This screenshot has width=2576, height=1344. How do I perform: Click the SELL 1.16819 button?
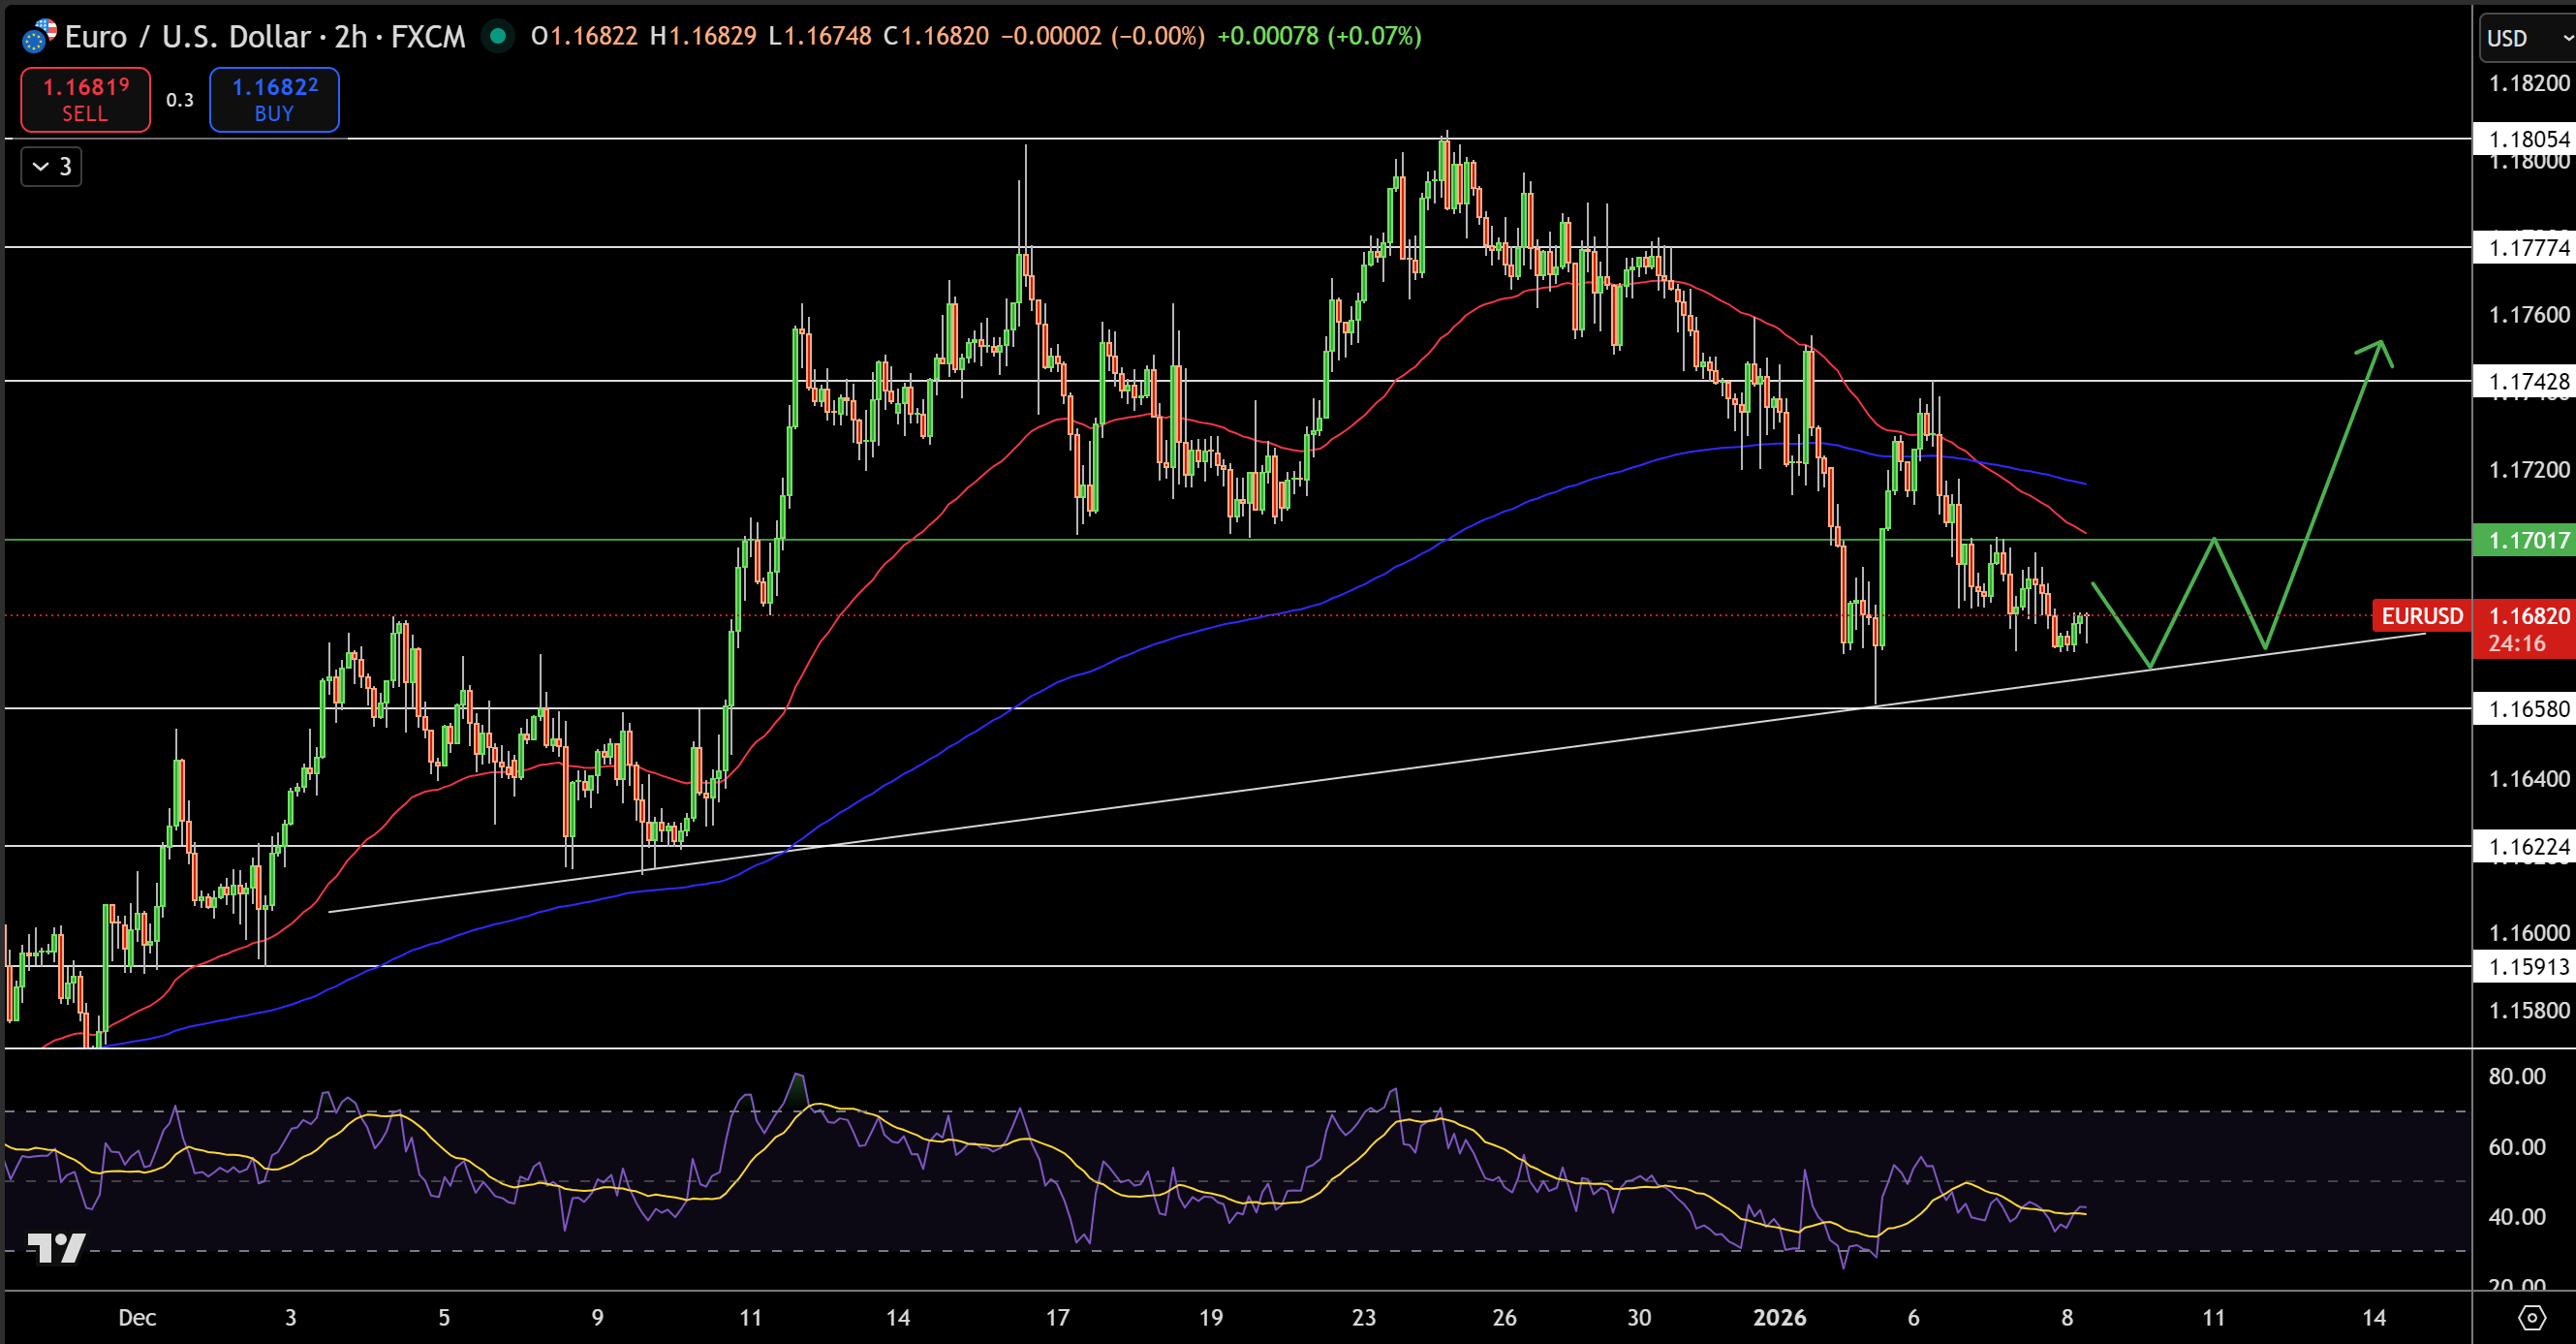85,99
